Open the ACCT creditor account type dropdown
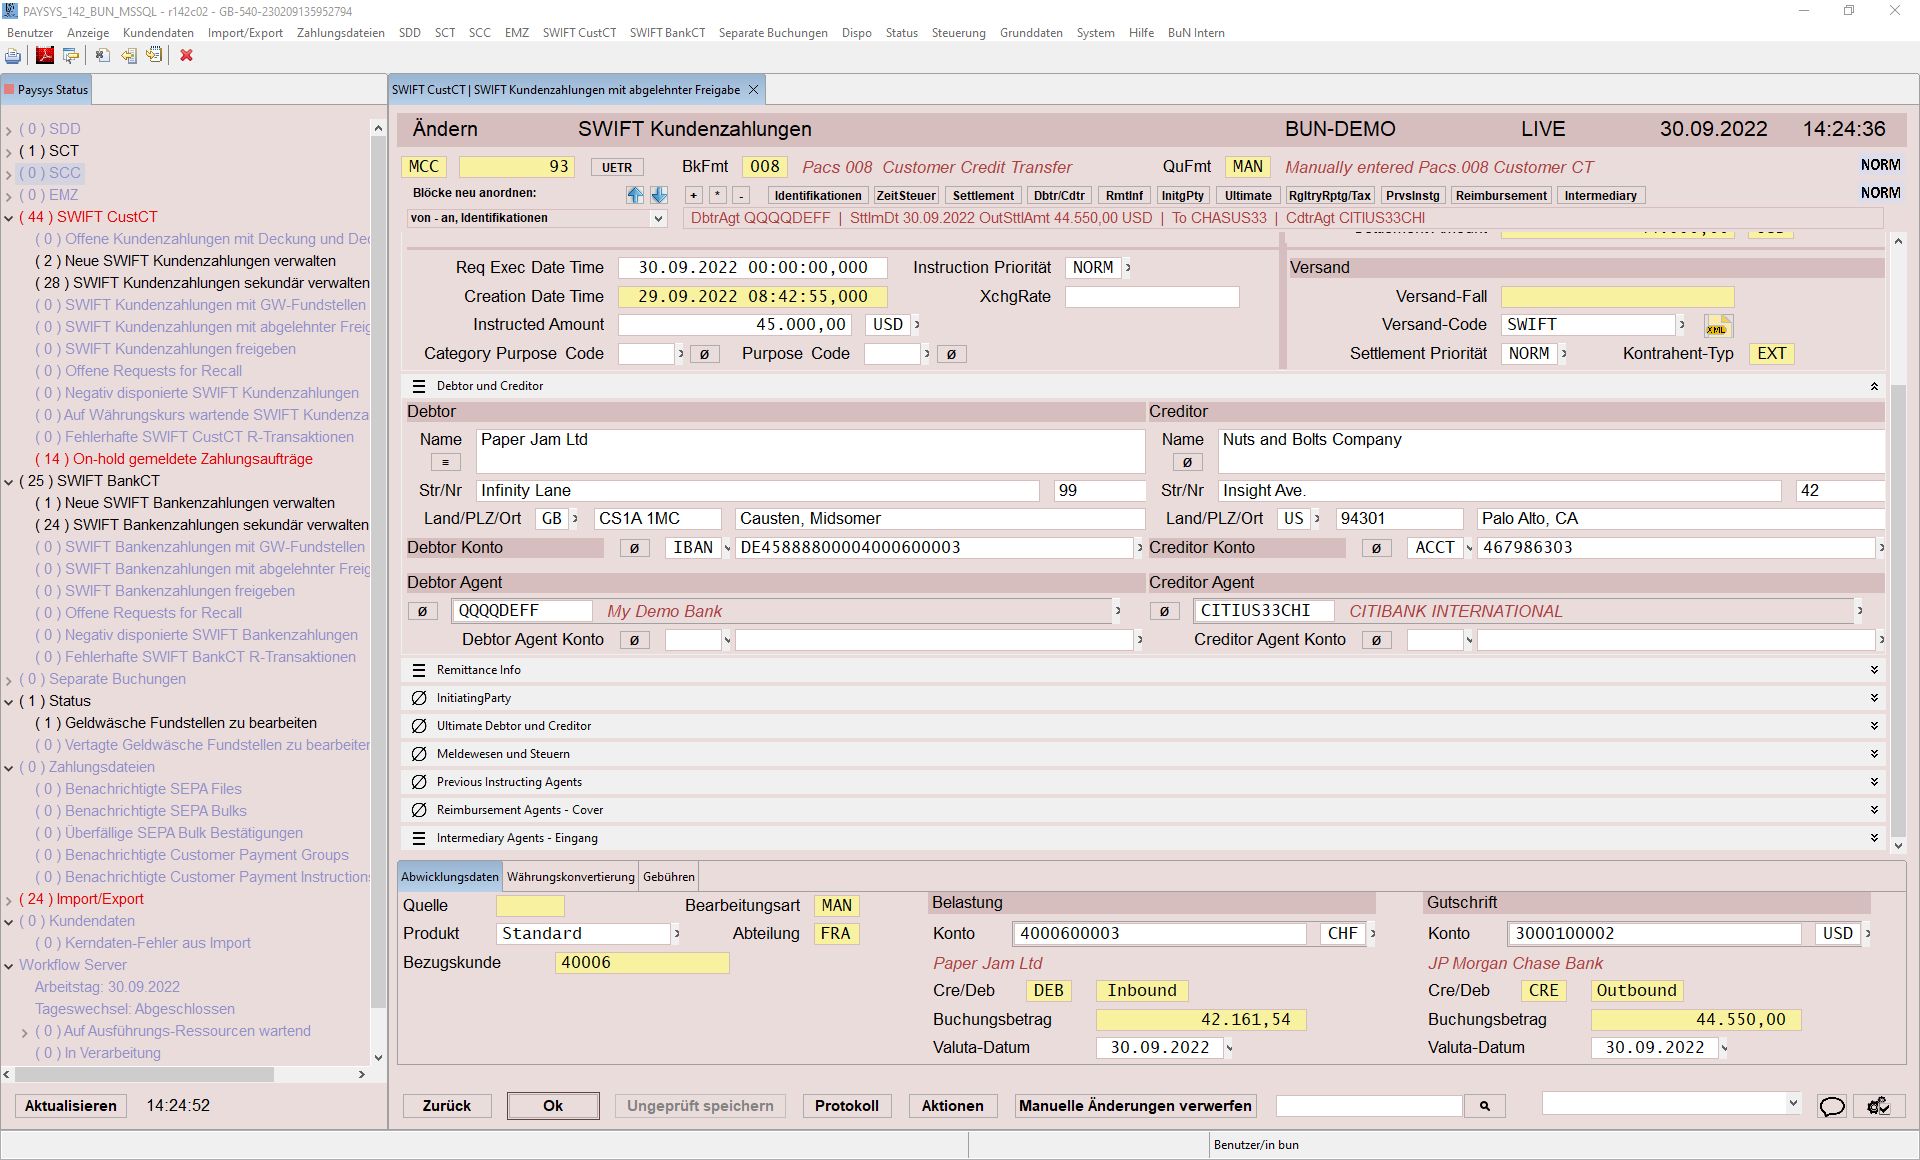The height and width of the screenshot is (1160, 1920). 1469,548
